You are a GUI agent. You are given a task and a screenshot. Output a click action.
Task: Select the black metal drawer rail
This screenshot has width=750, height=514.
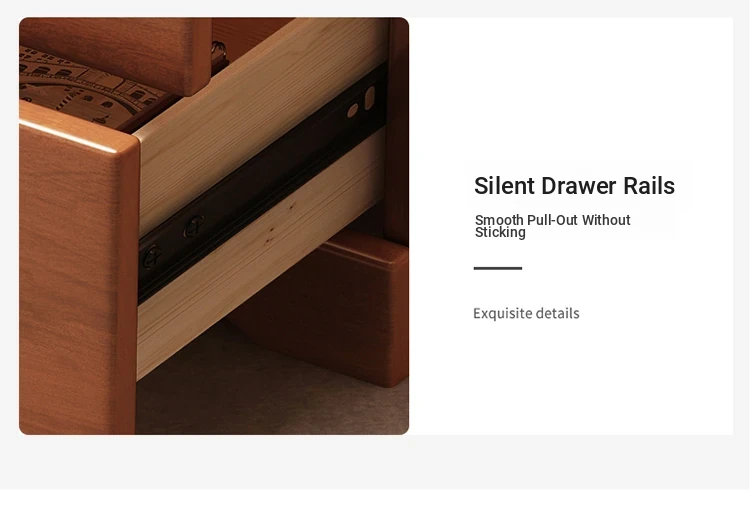point(262,184)
